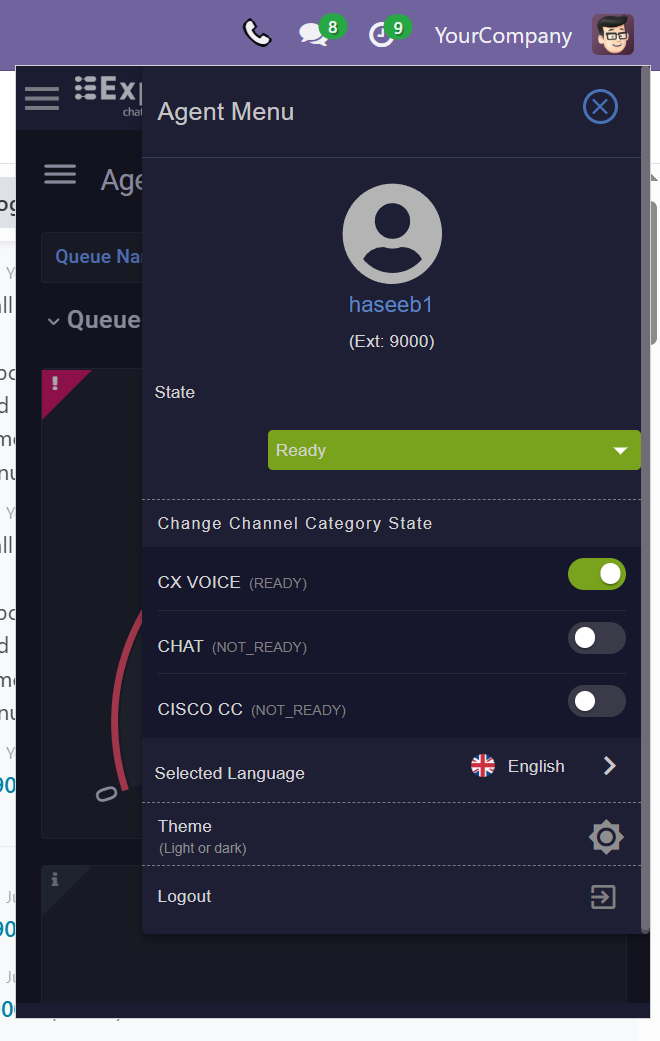Open the phone dialer icon
Screen dimensions: 660x1041
(257, 33)
